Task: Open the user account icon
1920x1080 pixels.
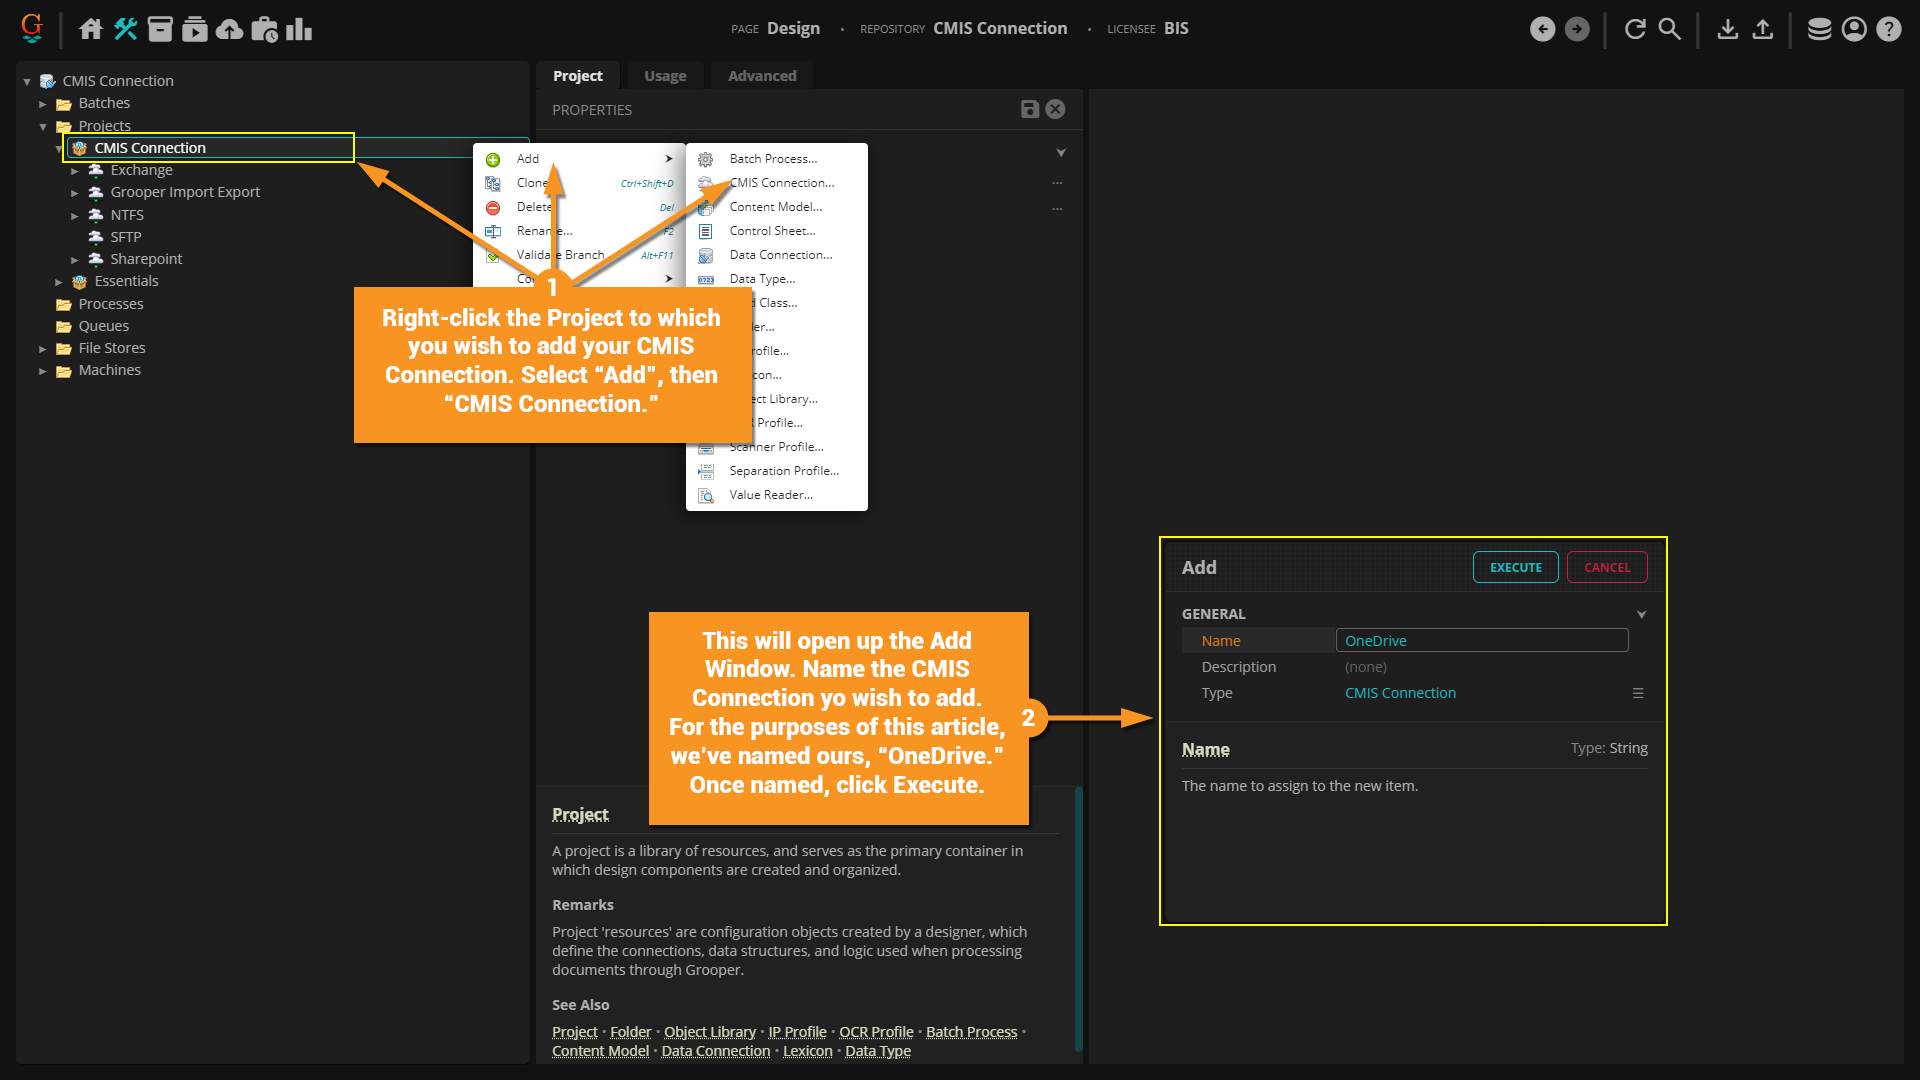Action: pos(1854,29)
